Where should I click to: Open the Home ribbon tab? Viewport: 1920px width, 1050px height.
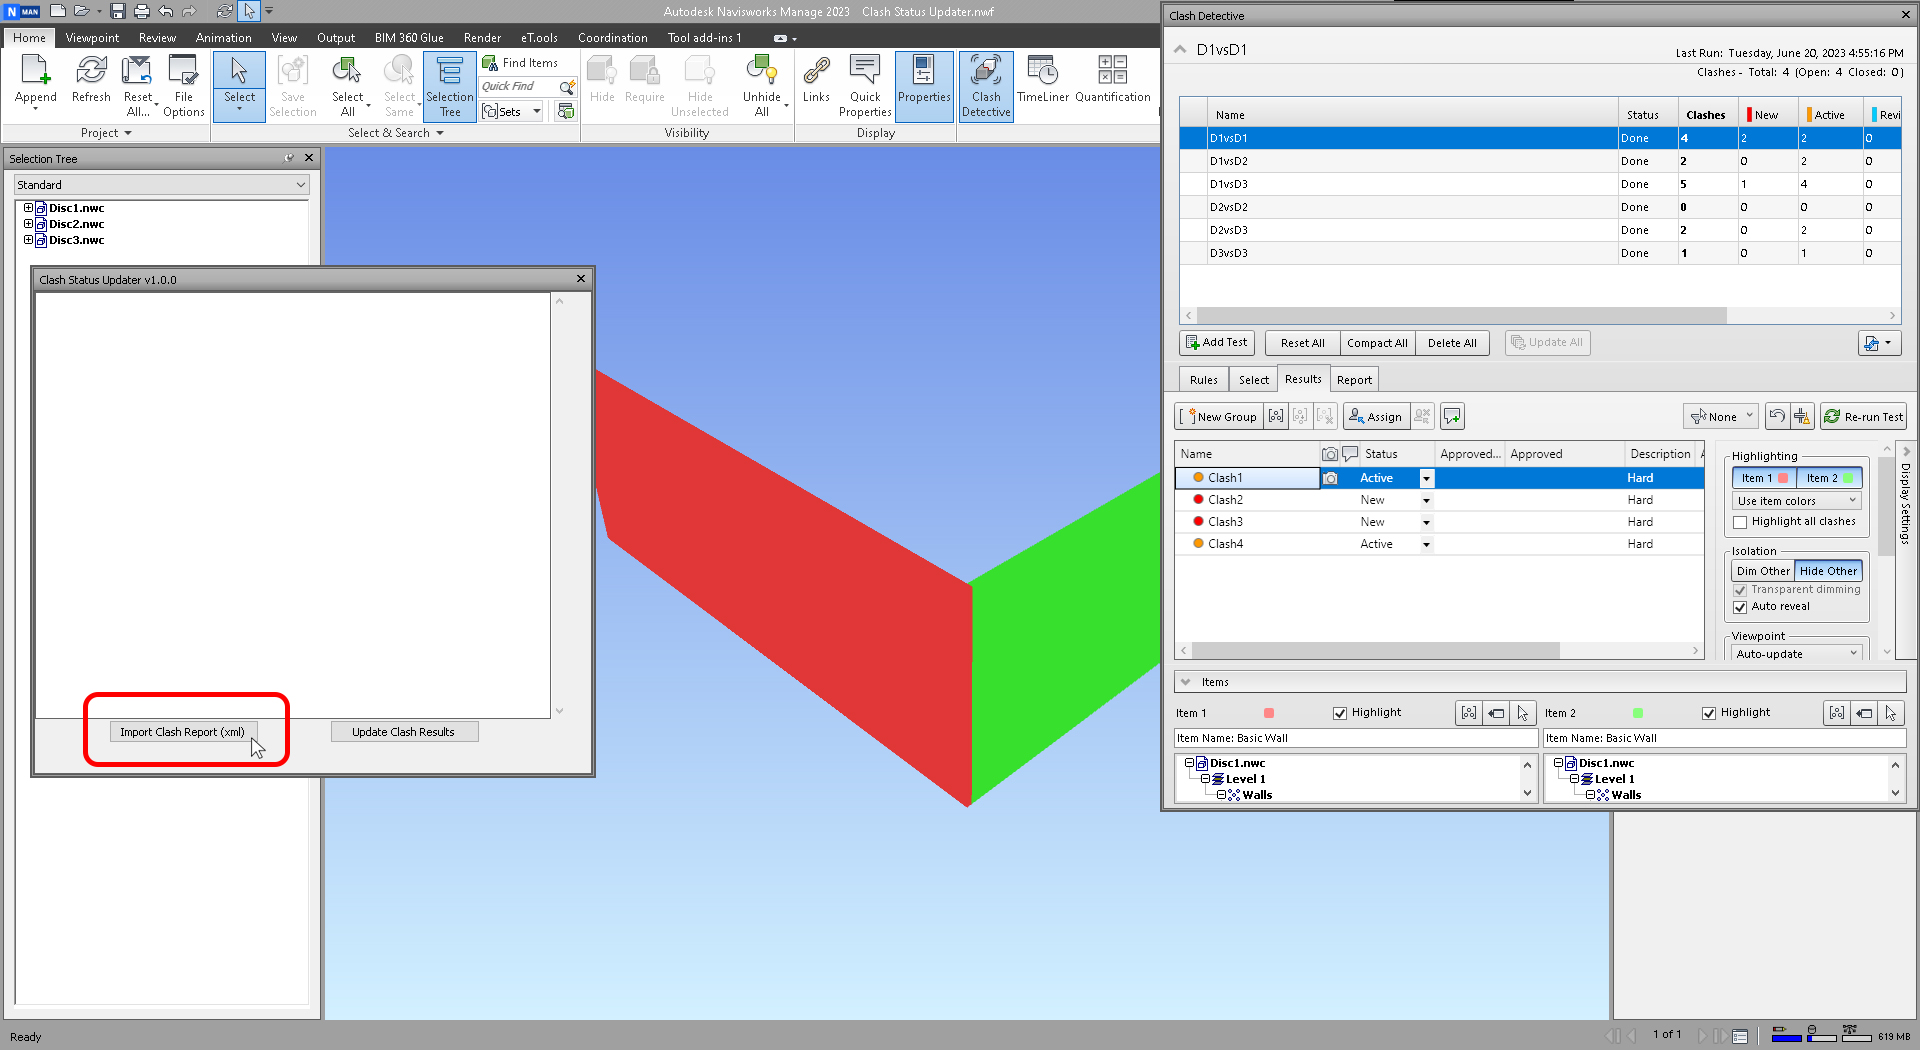pyautogui.click(x=29, y=38)
